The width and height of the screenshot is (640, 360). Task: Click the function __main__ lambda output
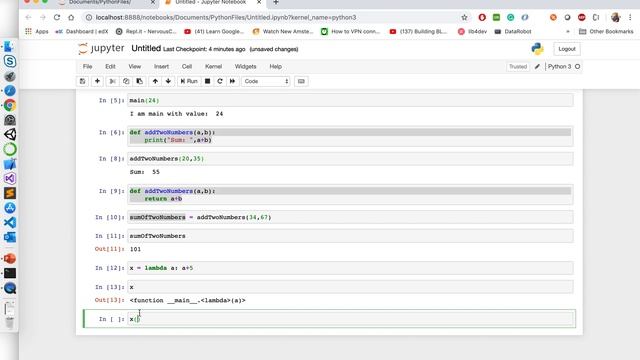pyautogui.click(x=187, y=300)
